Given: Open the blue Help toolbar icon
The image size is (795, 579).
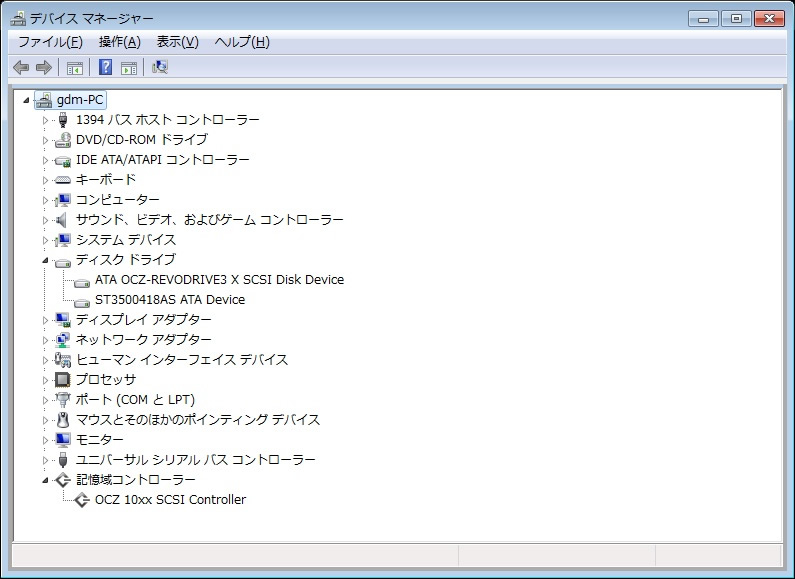Looking at the screenshot, I should coord(105,67).
